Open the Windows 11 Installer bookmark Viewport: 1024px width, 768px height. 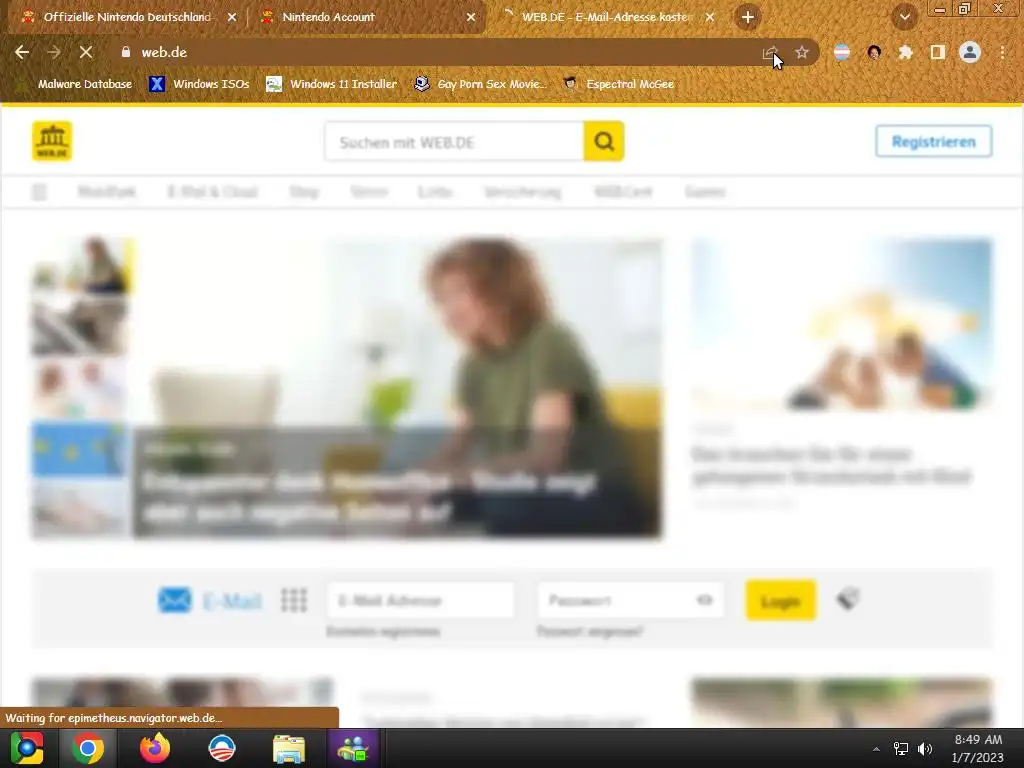pyautogui.click(x=332, y=84)
